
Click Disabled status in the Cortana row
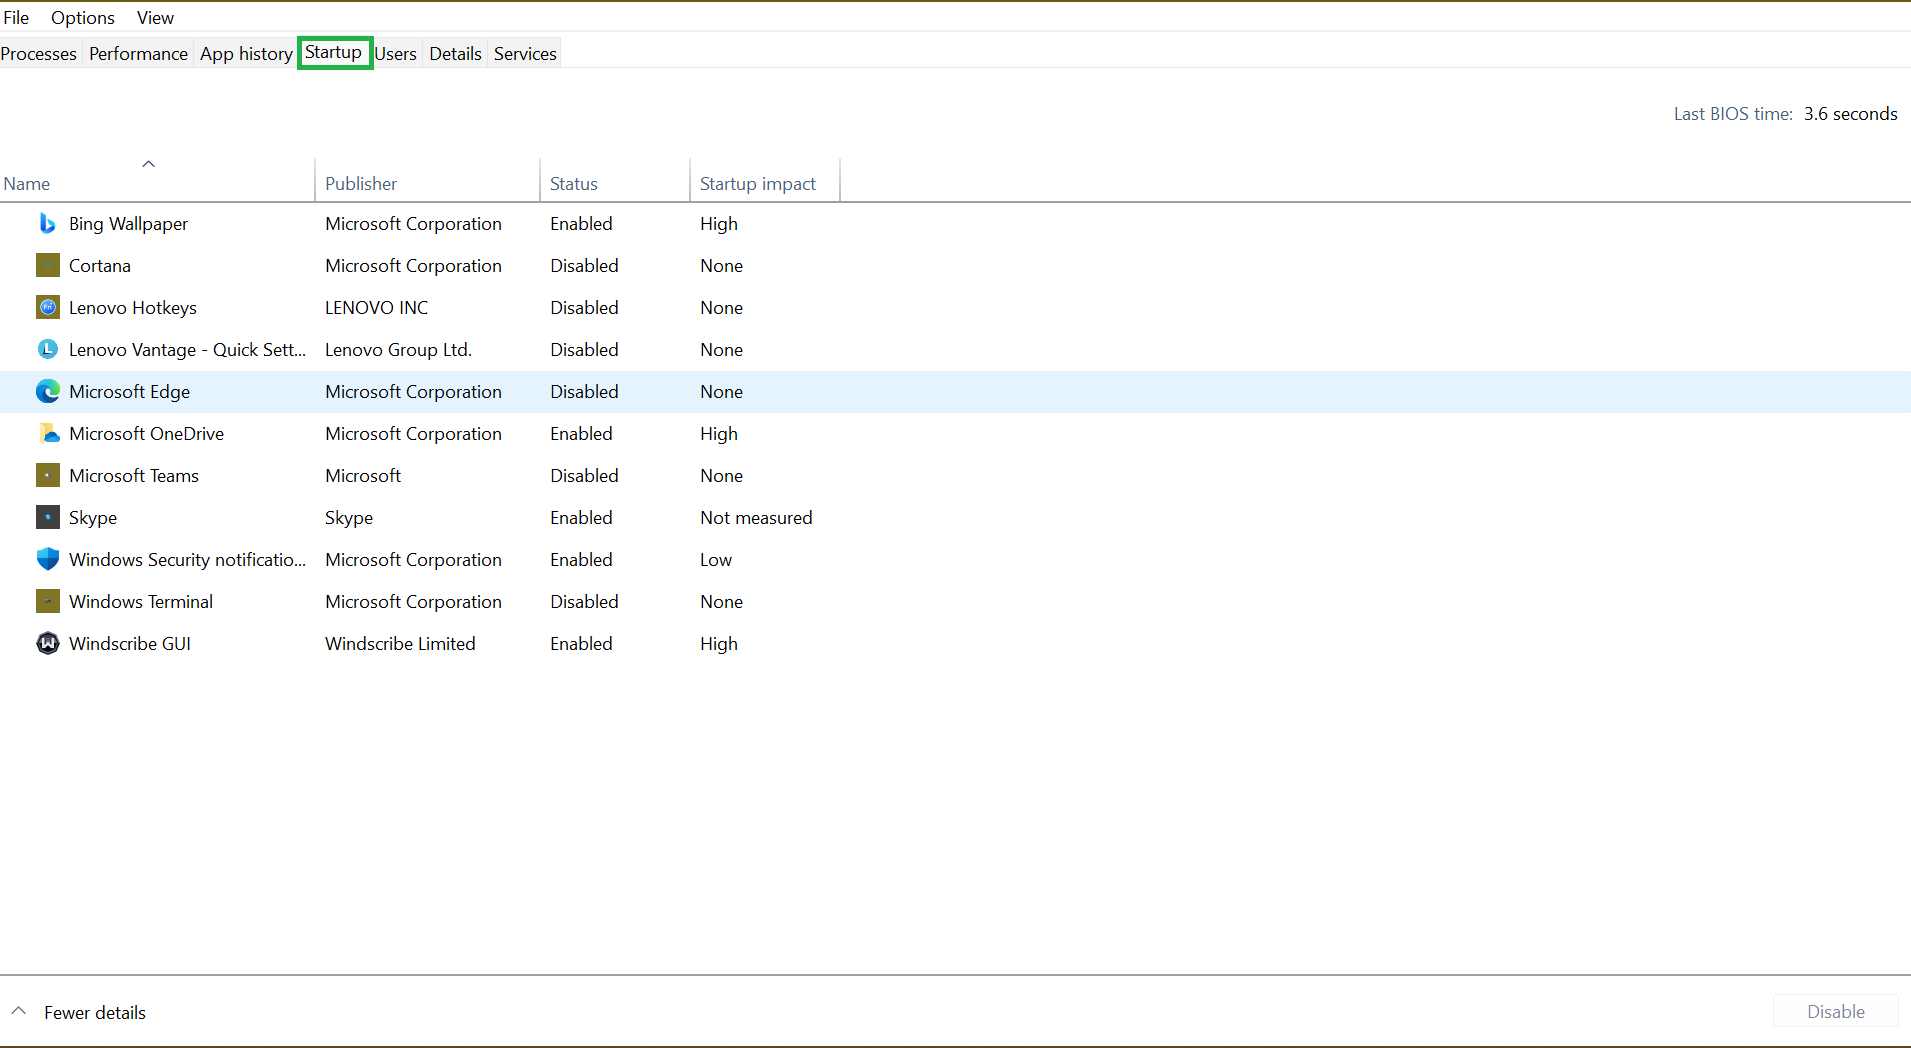[x=584, y=265]
